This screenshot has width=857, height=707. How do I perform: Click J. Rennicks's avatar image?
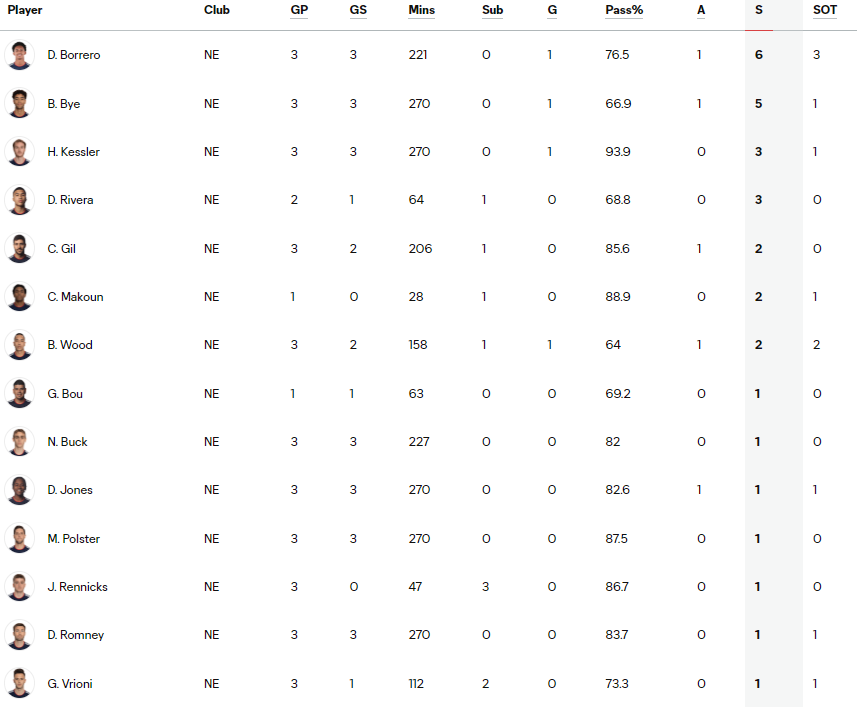click(x=20, y=587)
